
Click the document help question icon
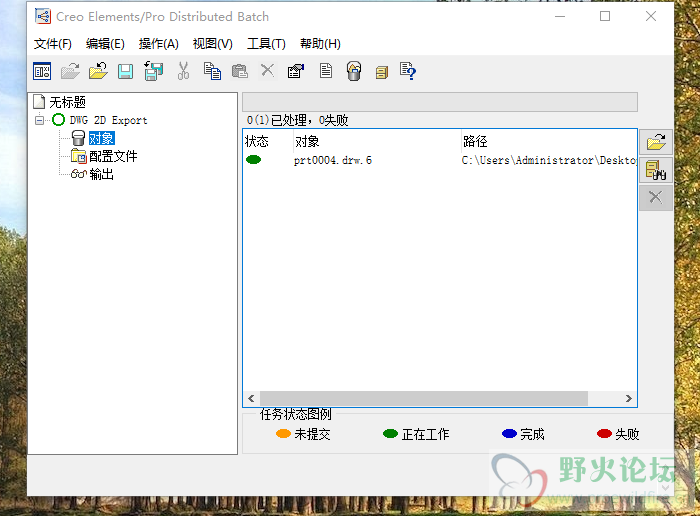408,71
